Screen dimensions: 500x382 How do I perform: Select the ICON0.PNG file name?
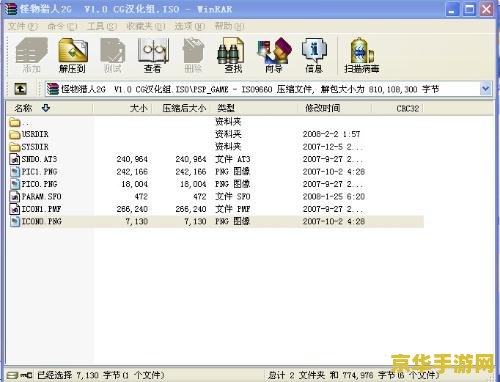coord(41,221)
